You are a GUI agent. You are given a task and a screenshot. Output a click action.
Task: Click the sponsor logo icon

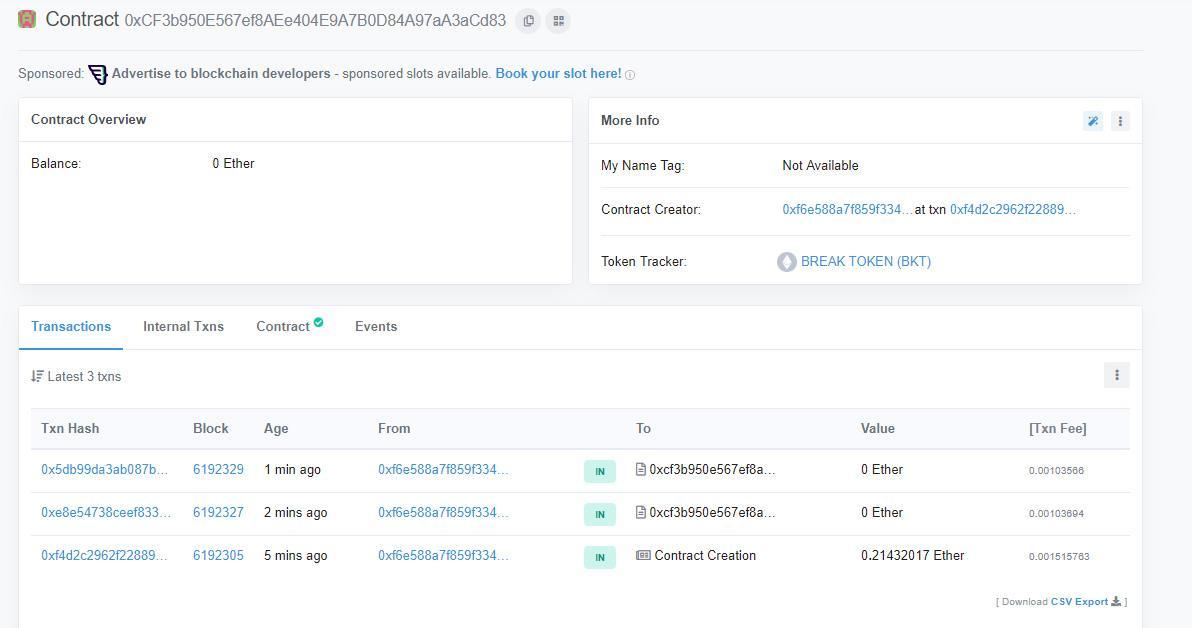pos(98,75)
